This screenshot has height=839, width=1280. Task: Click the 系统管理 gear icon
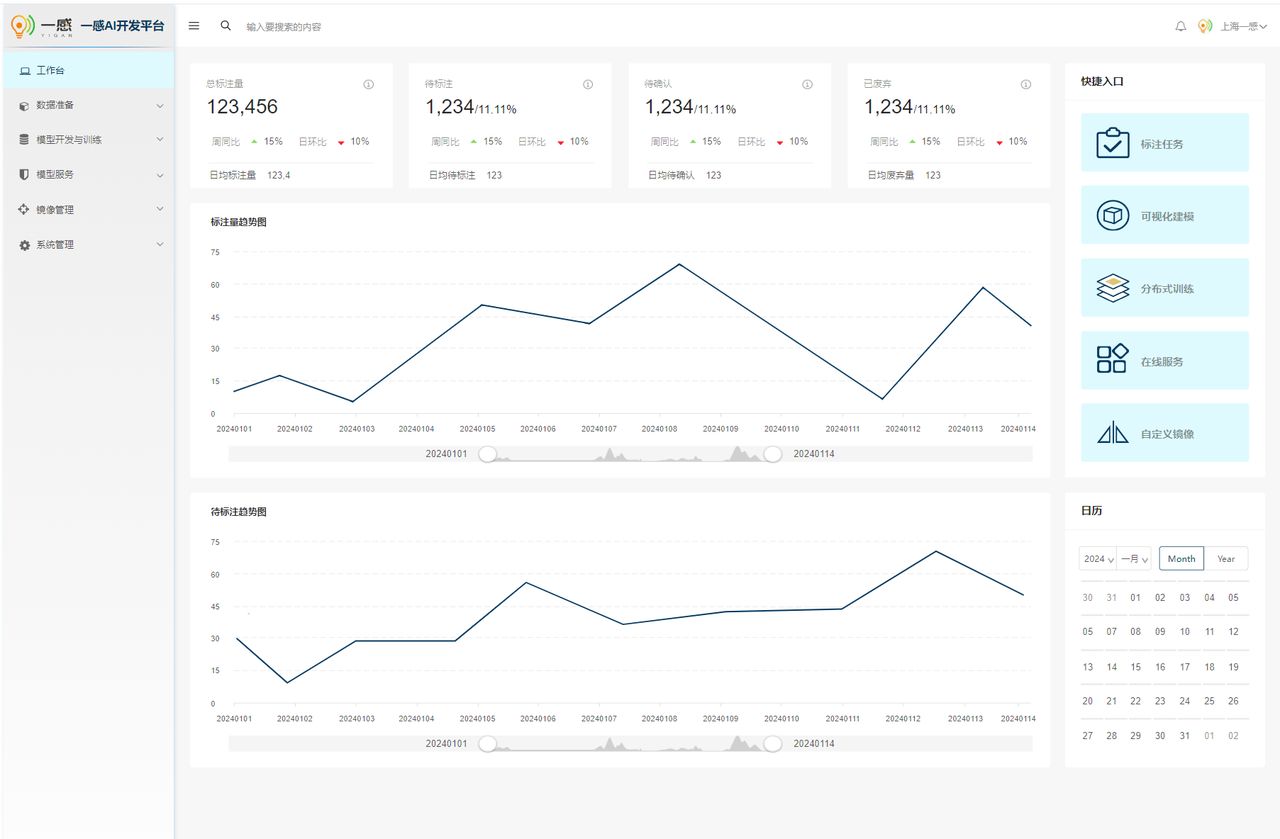(x=24, y=245)
